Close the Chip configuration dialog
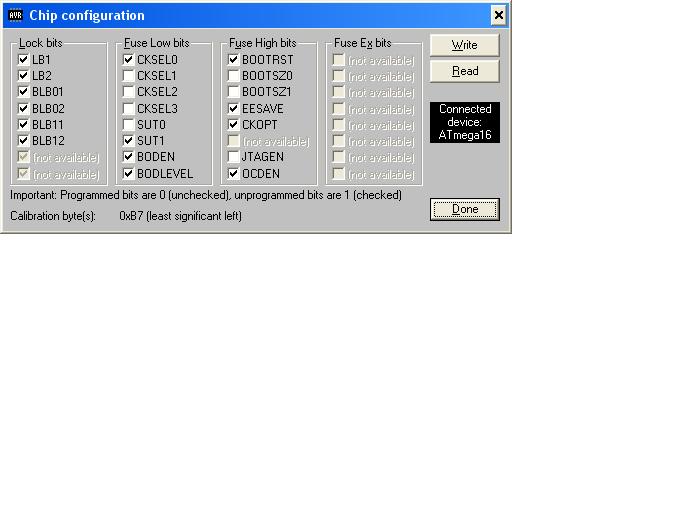This screenshot has width=700, height=525. click(x=499, y=16)
